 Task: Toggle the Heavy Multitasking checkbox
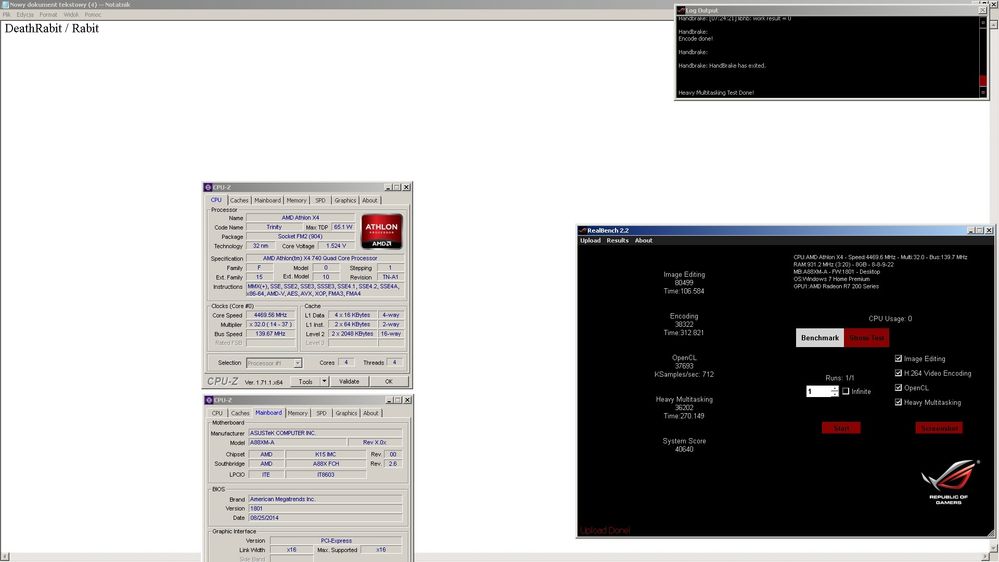click(898, 403)
